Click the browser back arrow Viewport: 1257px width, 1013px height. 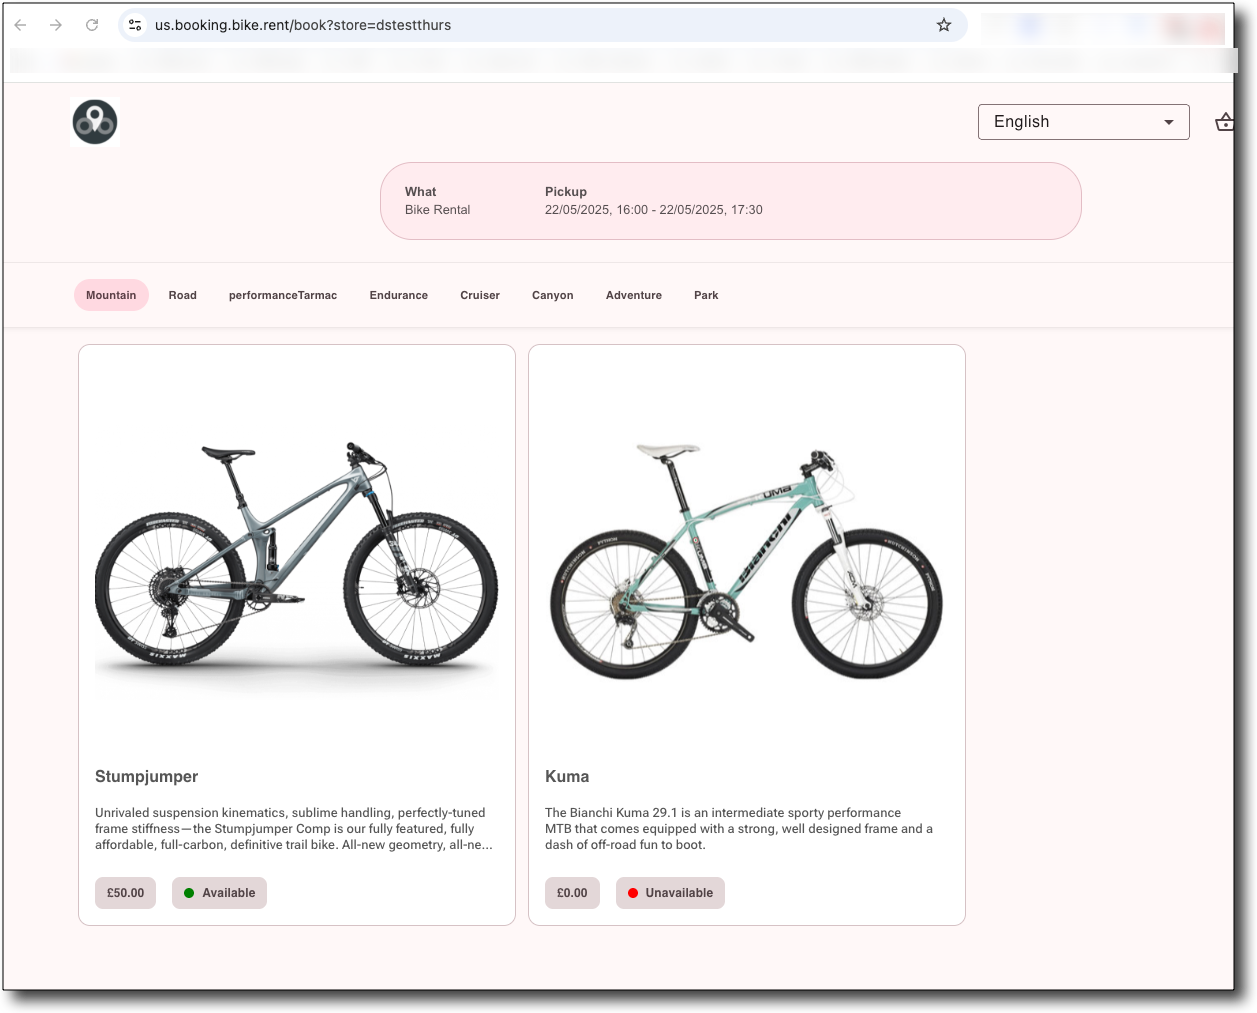(20, 25)
